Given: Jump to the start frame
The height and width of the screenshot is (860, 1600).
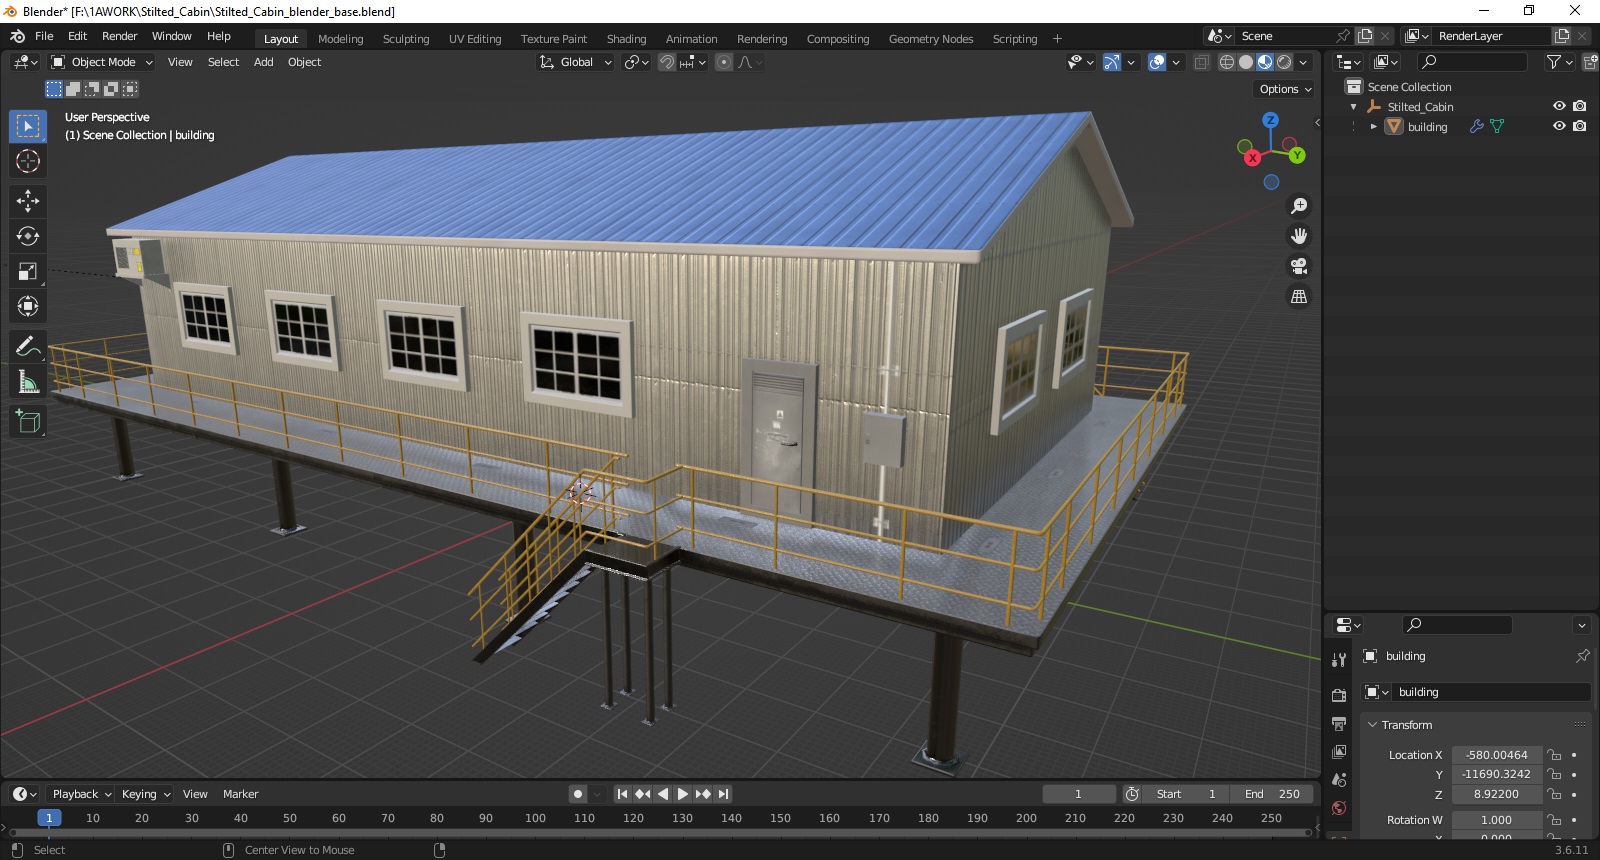Looking at the screenshot, I should [622, 794].
